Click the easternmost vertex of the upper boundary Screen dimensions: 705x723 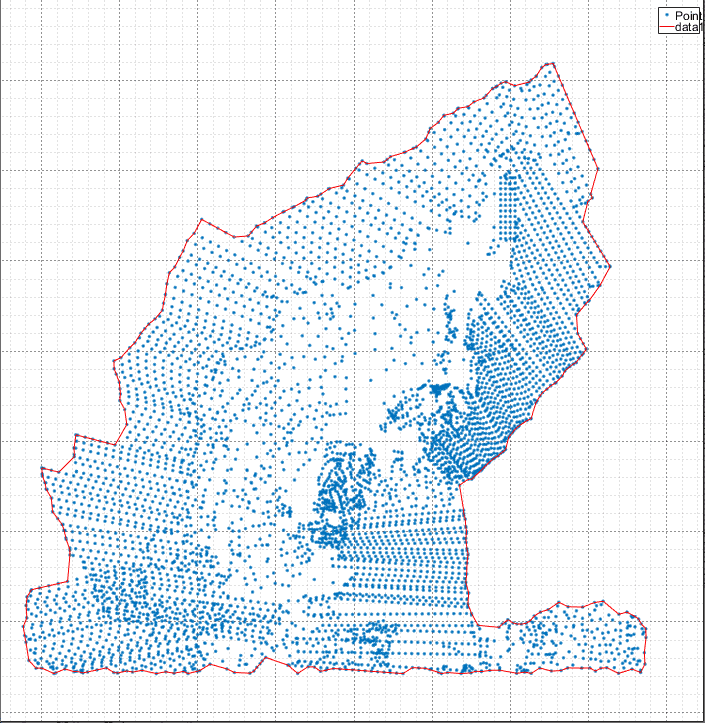click(x=610, y=266)
